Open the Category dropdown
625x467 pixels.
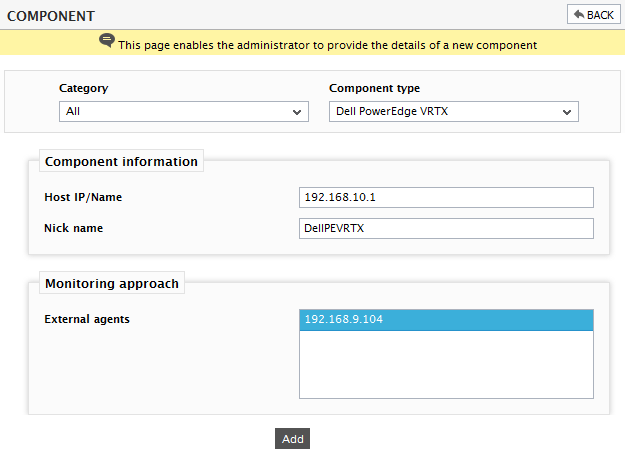(184, 112)
